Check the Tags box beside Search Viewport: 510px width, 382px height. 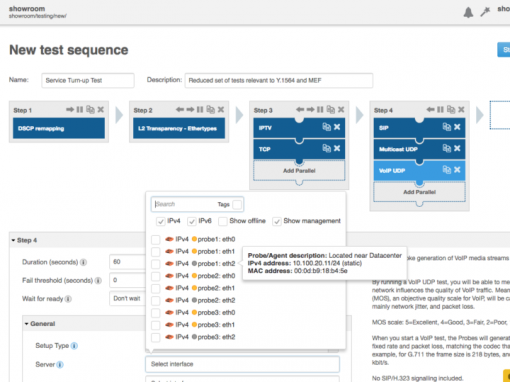(237, 204)
